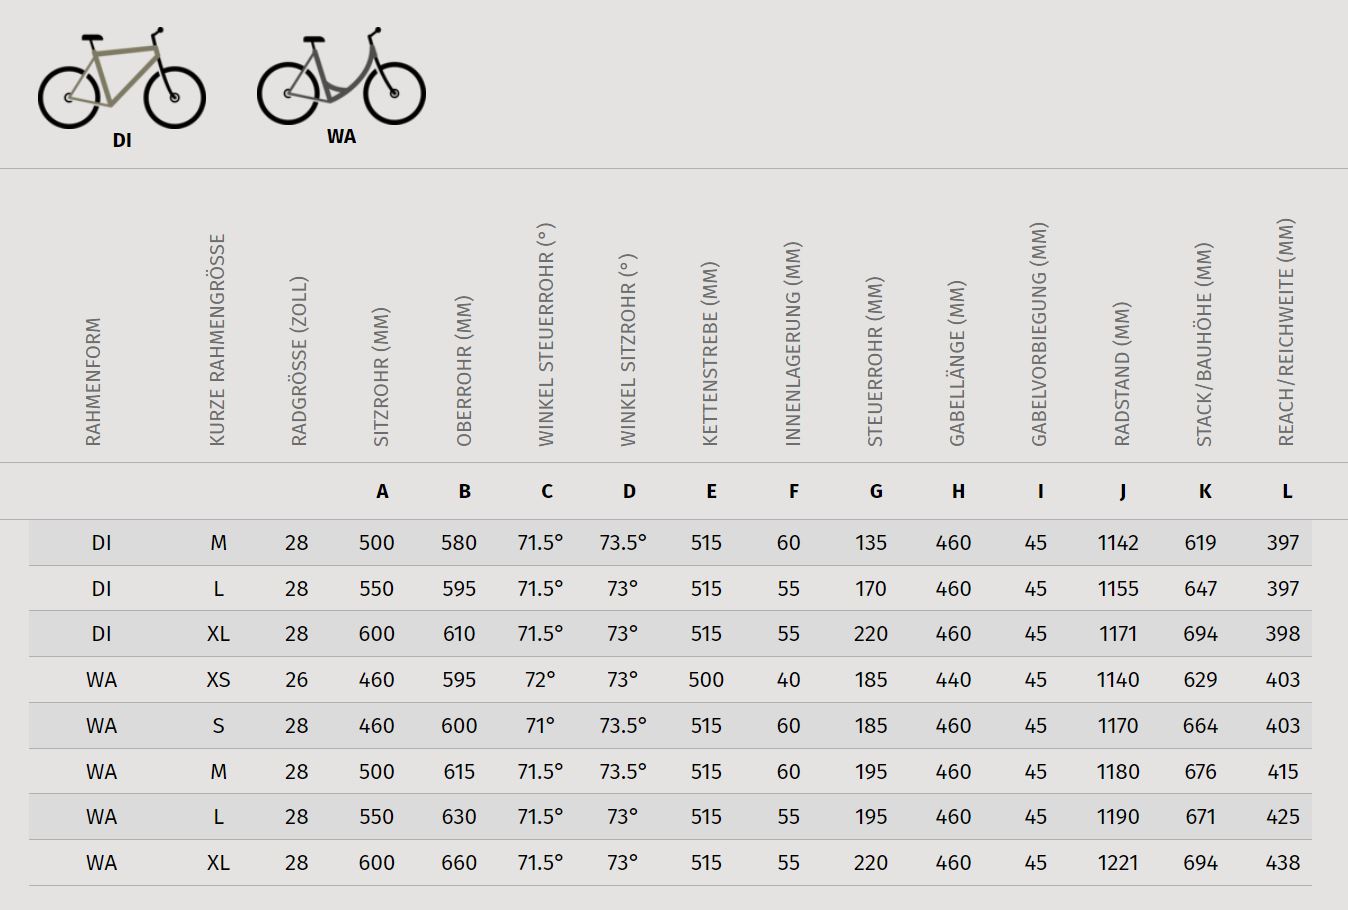Screen dimensions: 1348x910
Task: Select the DI size M row
Action: [670, 543]
